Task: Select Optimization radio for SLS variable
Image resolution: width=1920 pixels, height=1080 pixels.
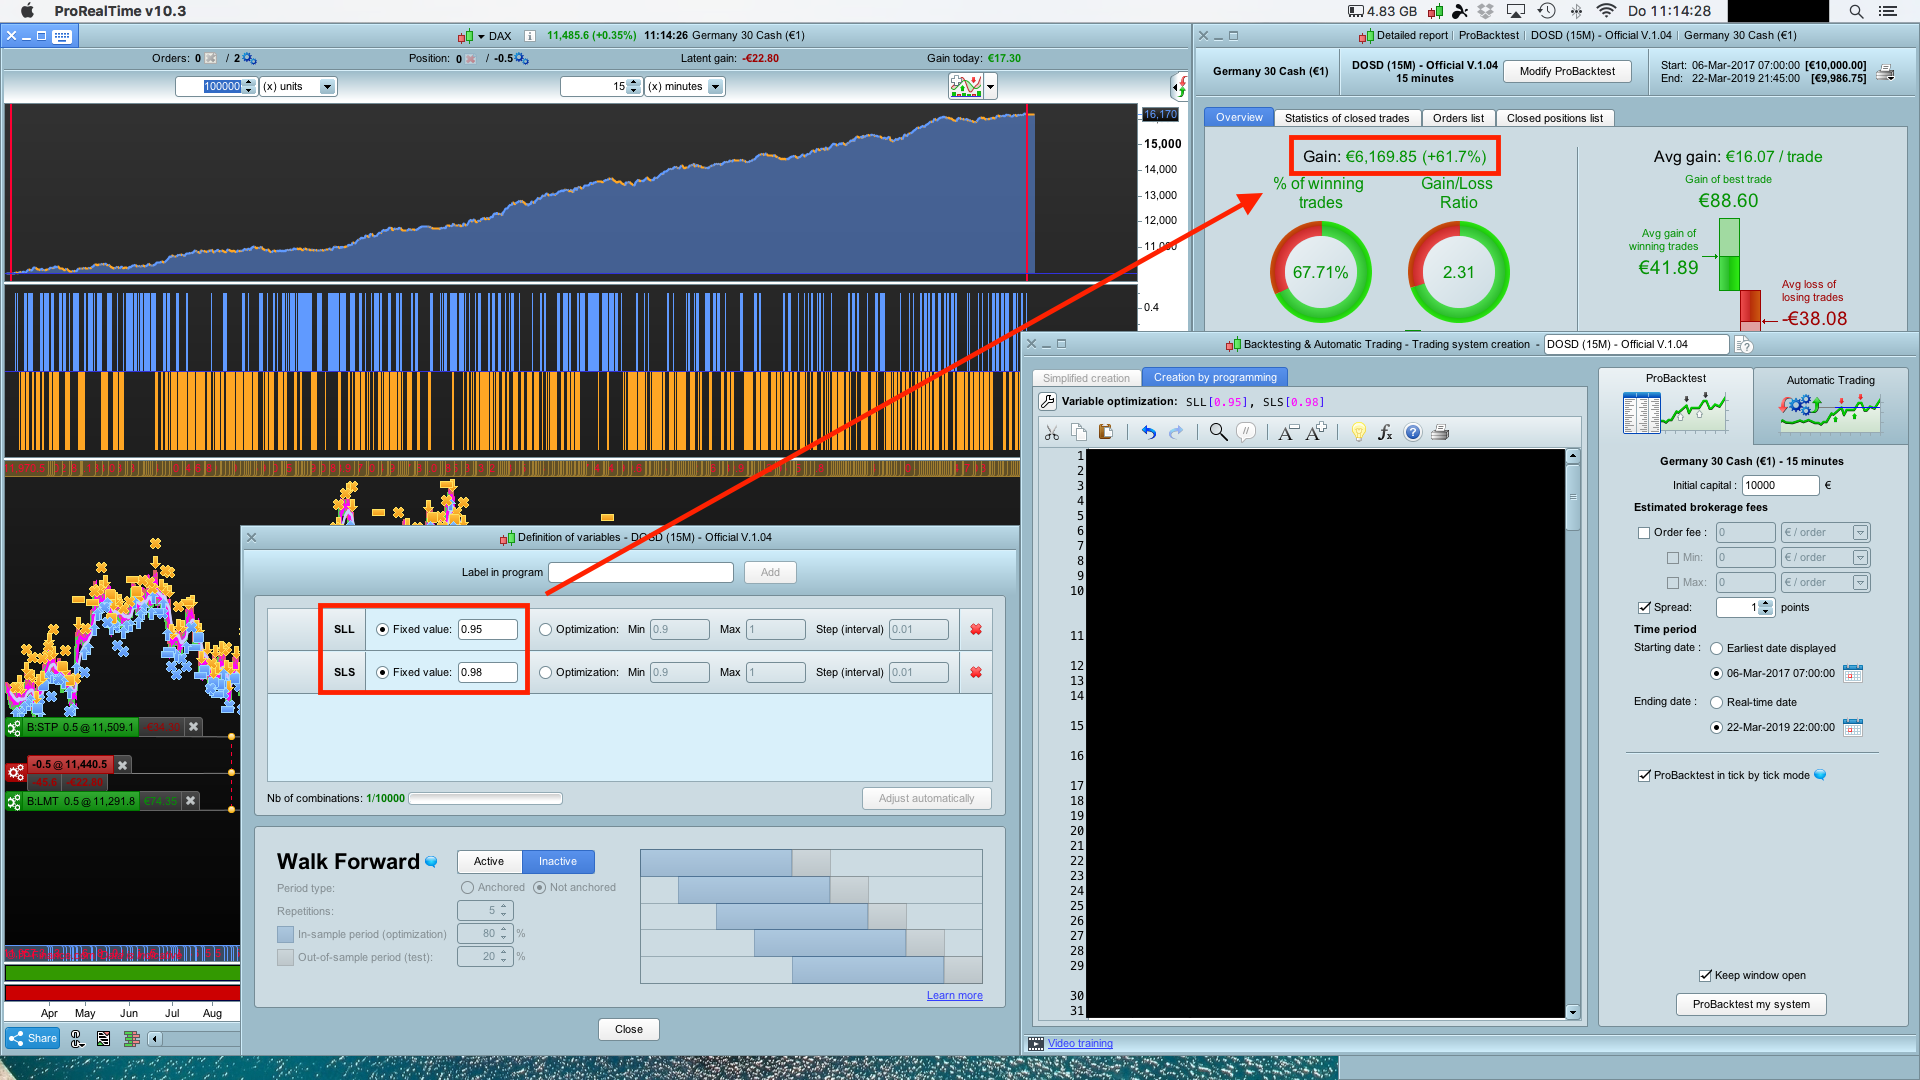Action: pos(545,672)
